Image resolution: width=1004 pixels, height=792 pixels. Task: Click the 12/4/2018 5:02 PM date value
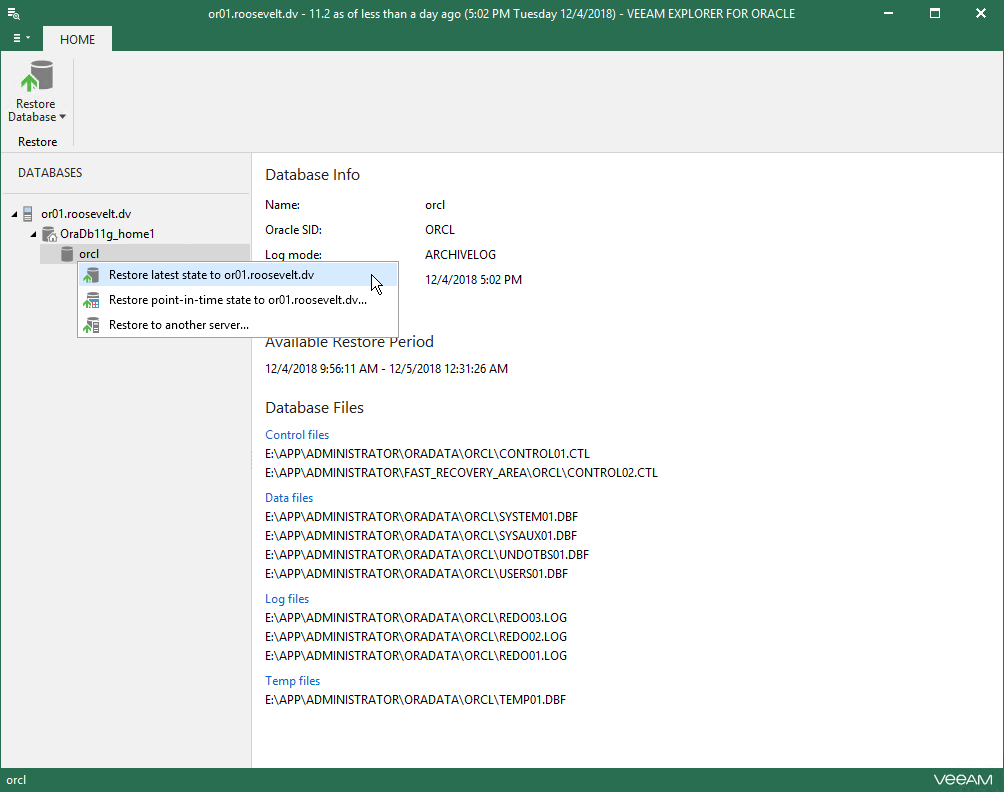pos(473,280)
